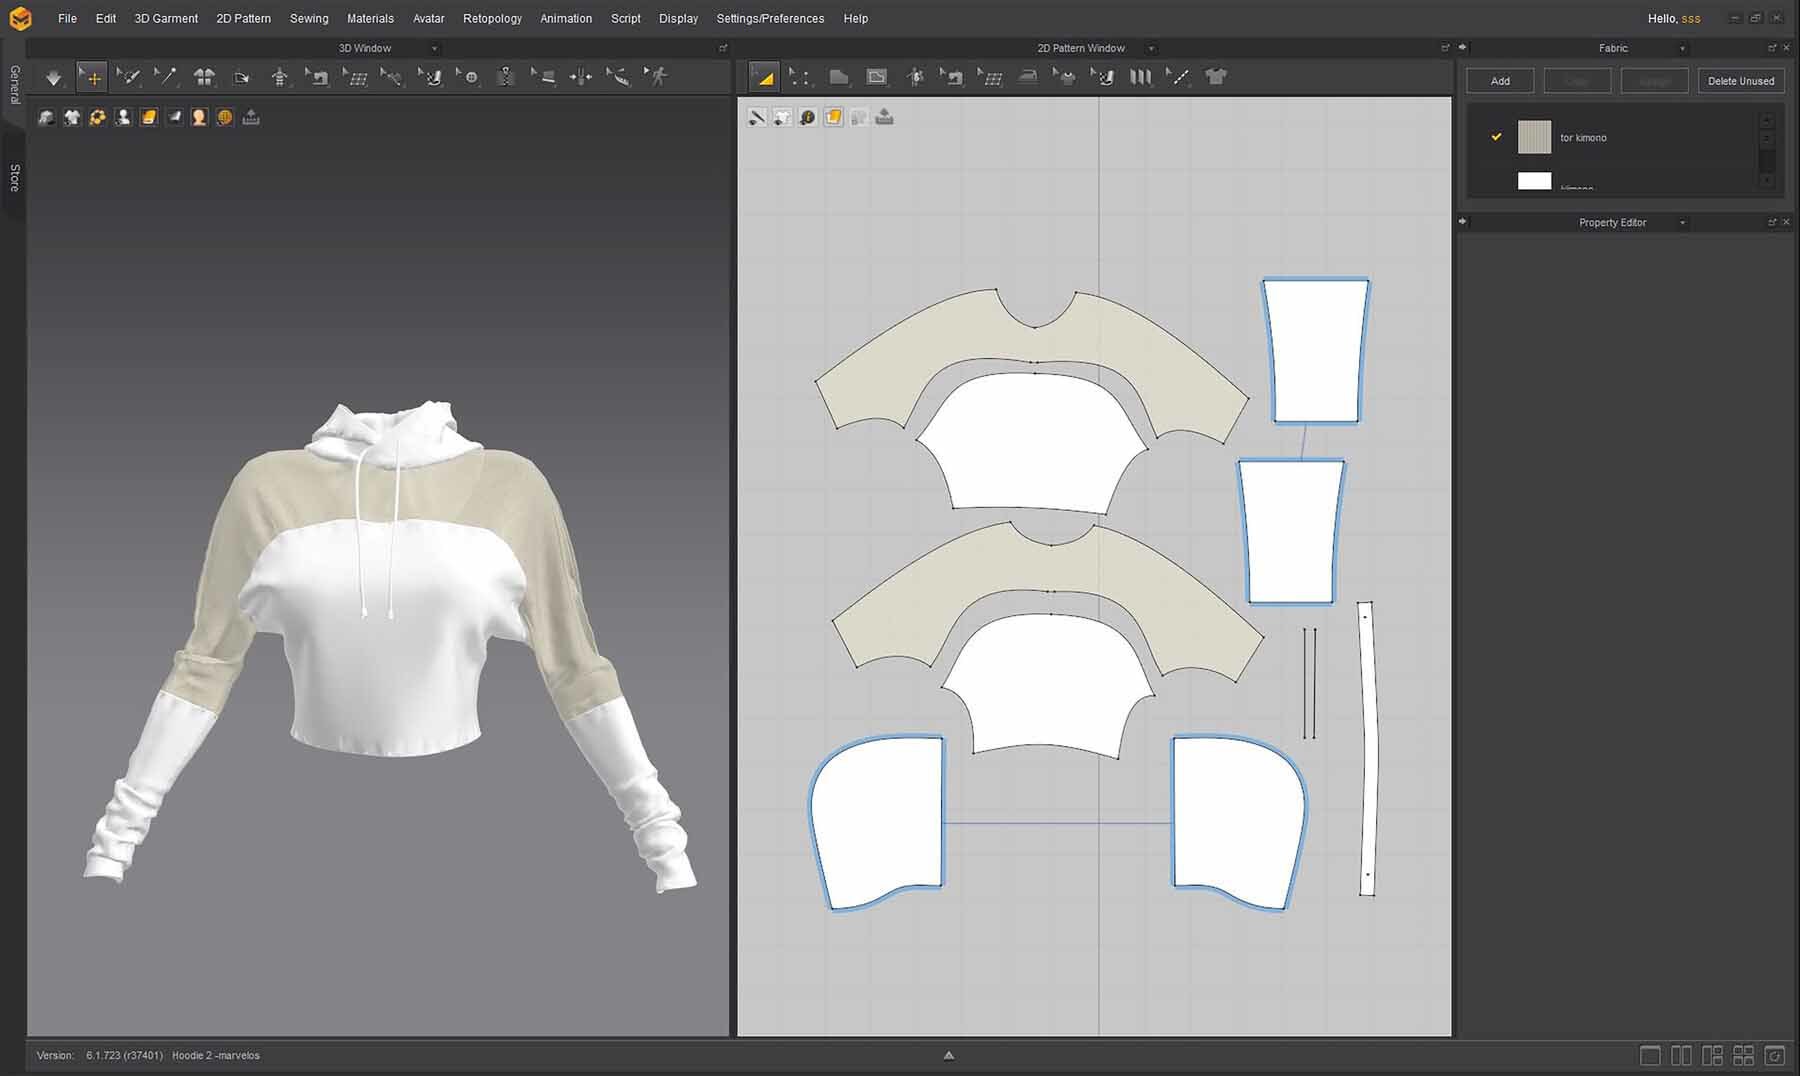1800x1076 pixels.
Task: Click the running avatar animation icon
Action: coord(656,77)
